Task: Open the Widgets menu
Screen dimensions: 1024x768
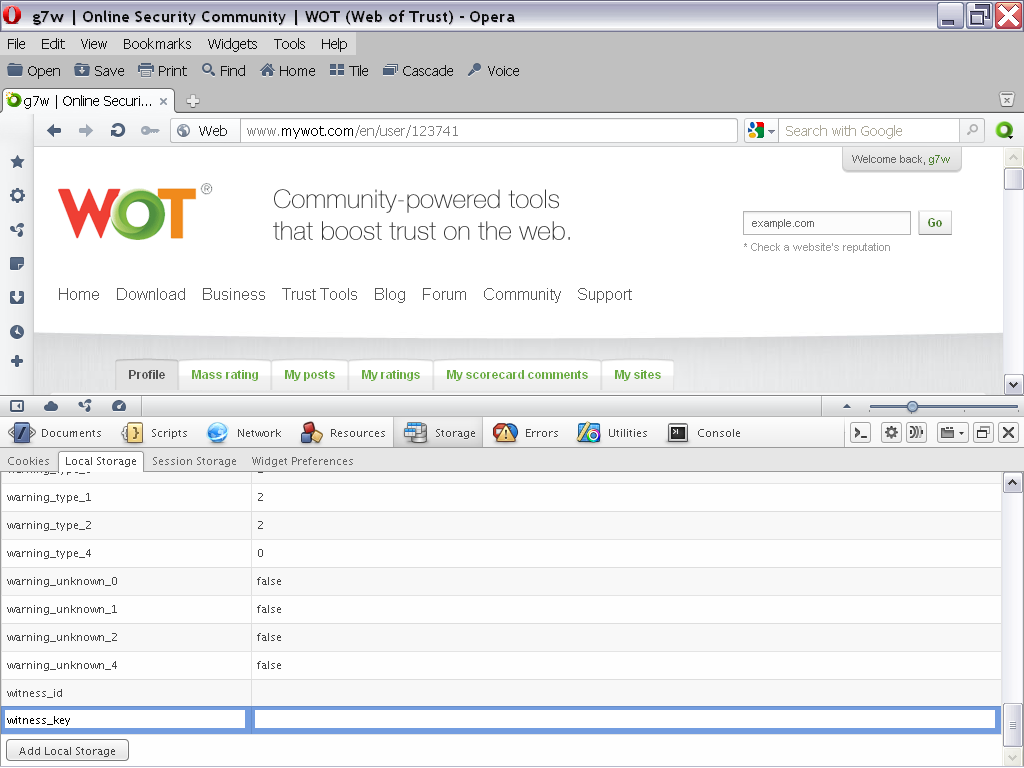Action: (x=232, y=44)
